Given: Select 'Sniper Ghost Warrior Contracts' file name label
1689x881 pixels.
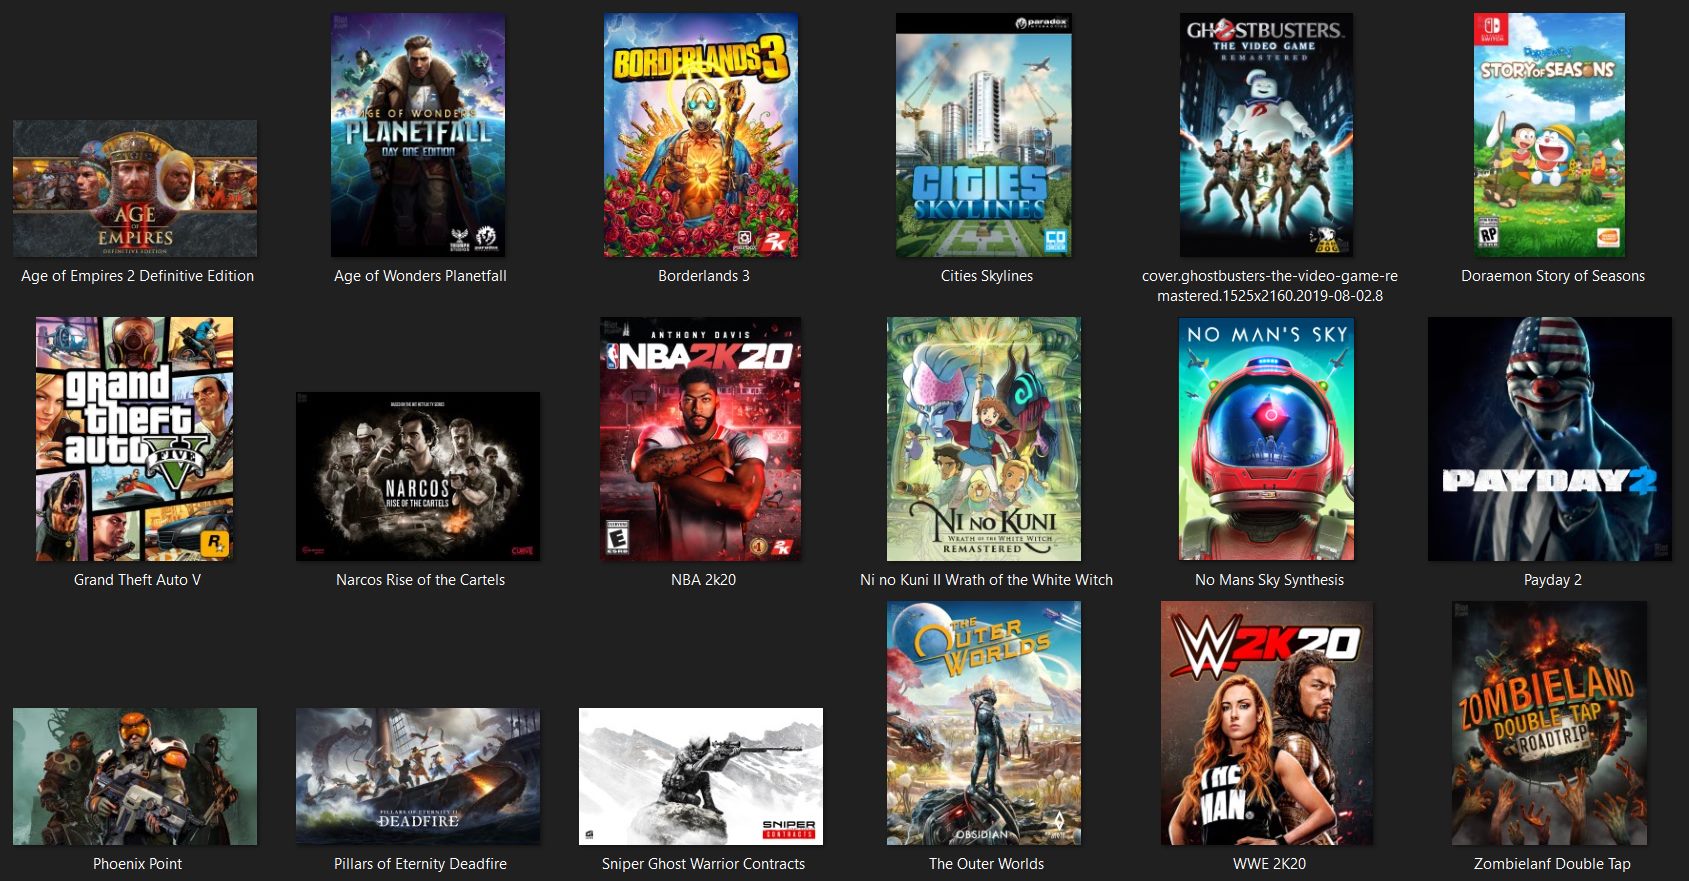Looking at the screenshot, I should 704,864.
